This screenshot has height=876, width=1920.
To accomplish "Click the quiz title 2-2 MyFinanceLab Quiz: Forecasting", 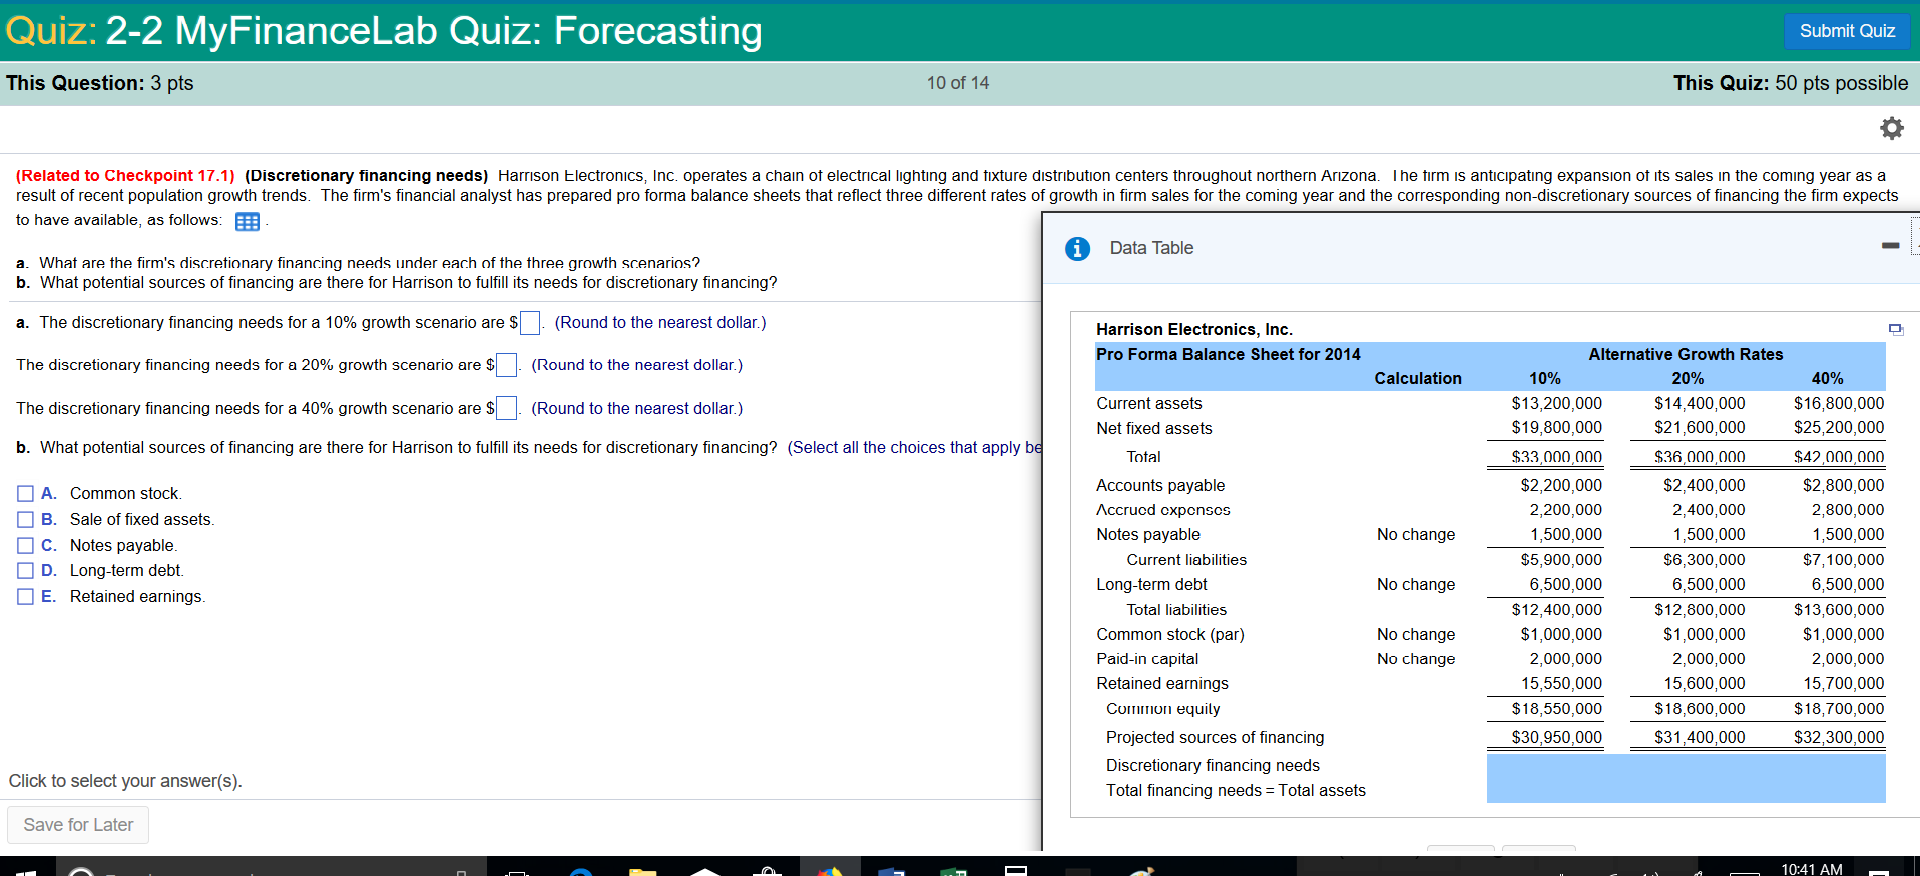I will click(x=434, y=31).
